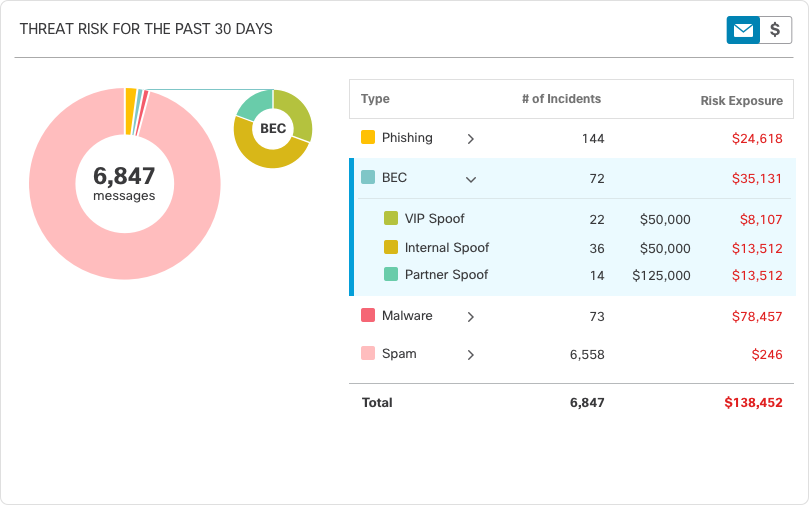Screen dimensions: 809x505
Task: Click the VIP Spoof olive swatch
Action: click(x=391, y=218)
